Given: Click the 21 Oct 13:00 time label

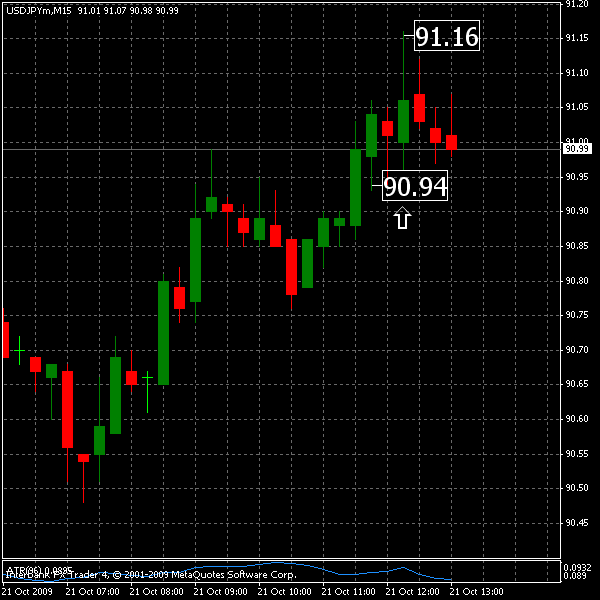Looking at the screenshot, I should (x=476, y=592).
